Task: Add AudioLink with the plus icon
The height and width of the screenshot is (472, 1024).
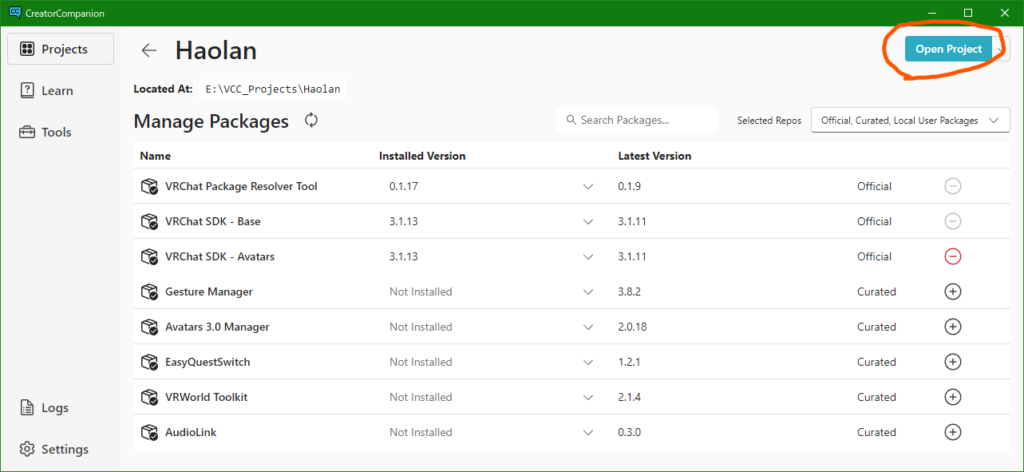Action: pyautogui.click(x=953, y=432)
